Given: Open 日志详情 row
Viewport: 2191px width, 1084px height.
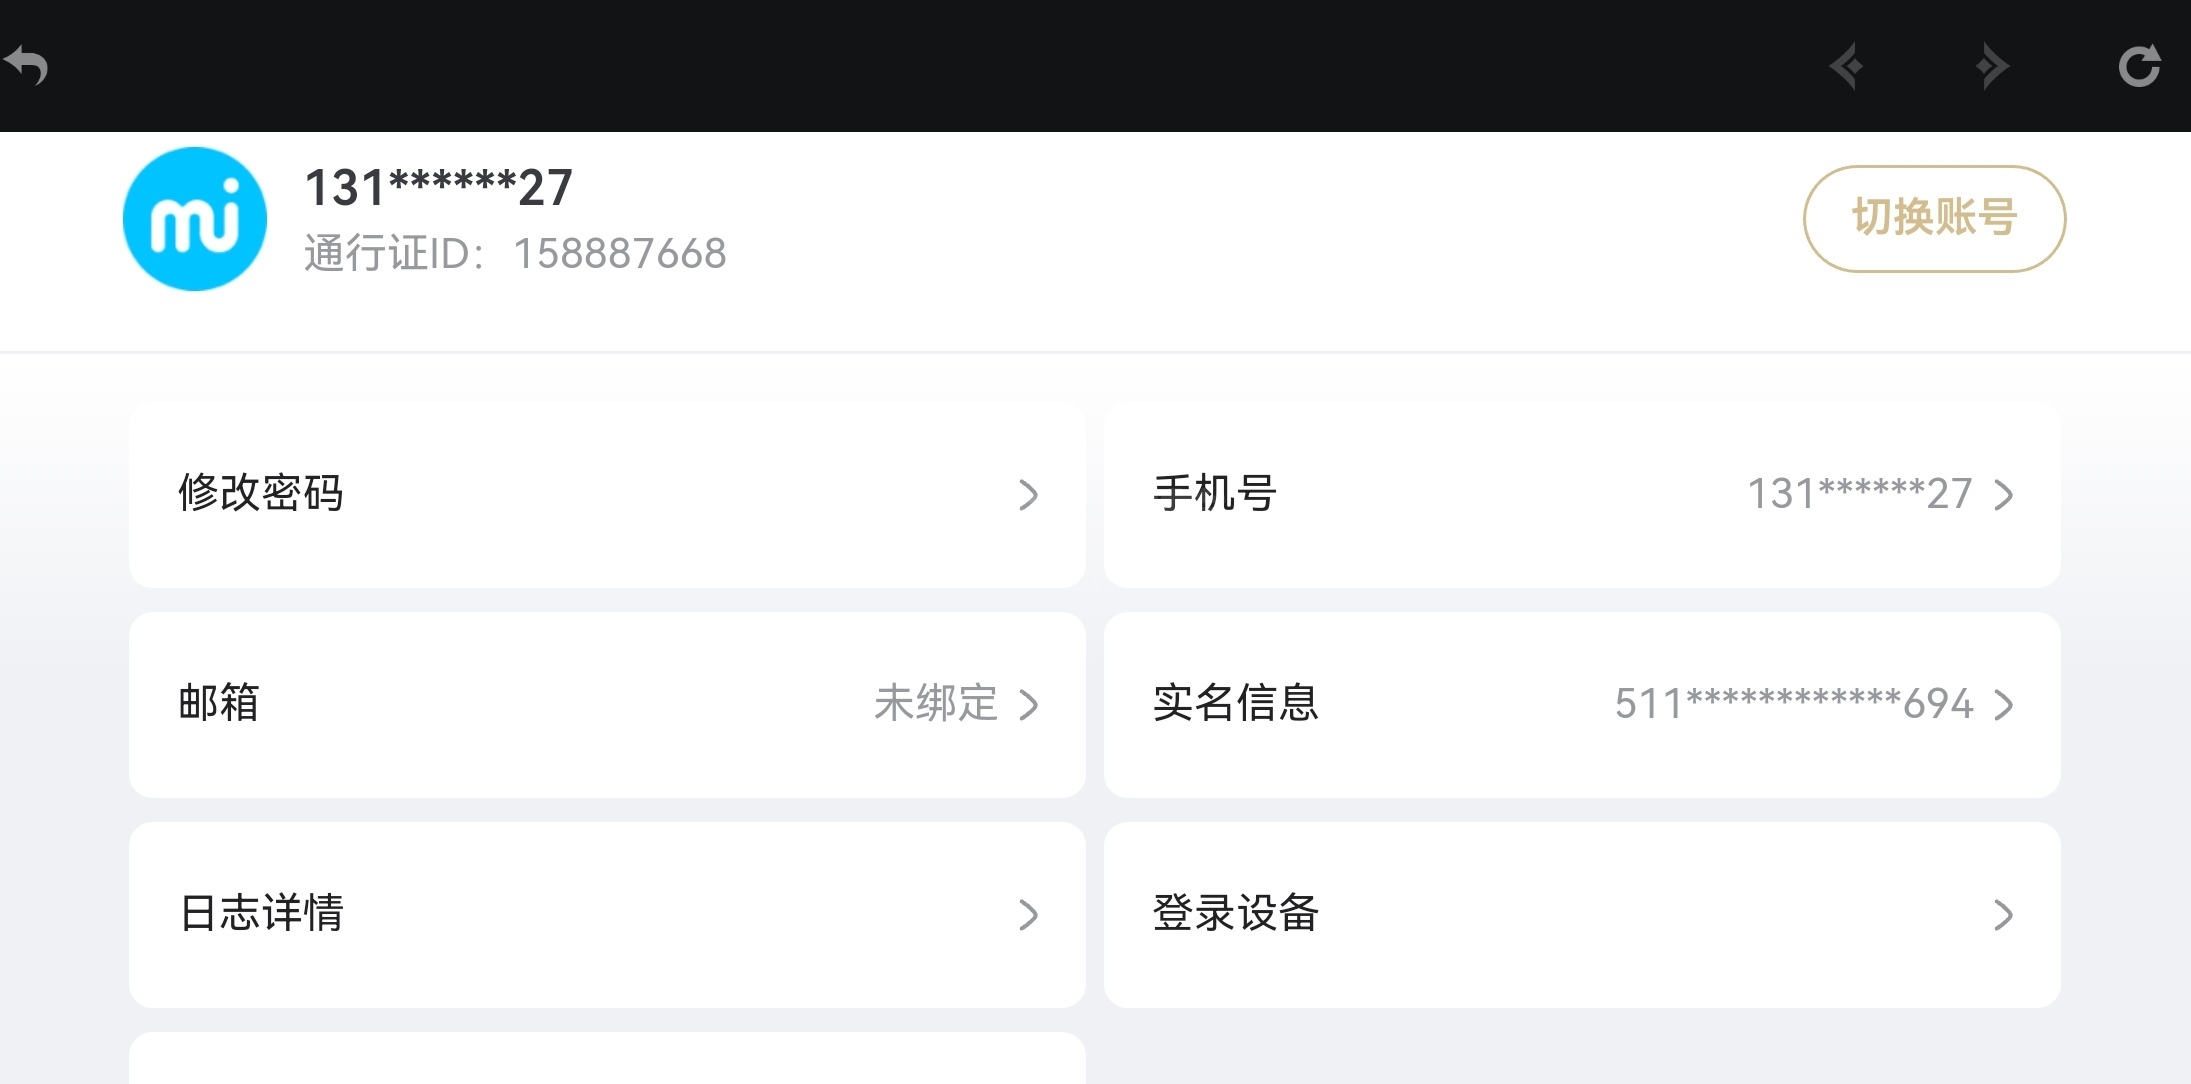Looking at the screenshot, I should 607,915.
